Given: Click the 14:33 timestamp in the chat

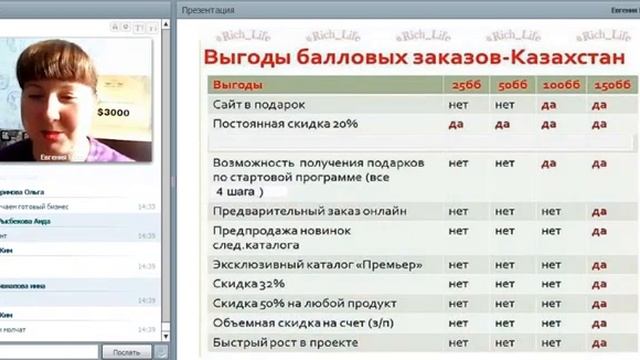Looking at the screenshot, I should click(x=147, y=207).
